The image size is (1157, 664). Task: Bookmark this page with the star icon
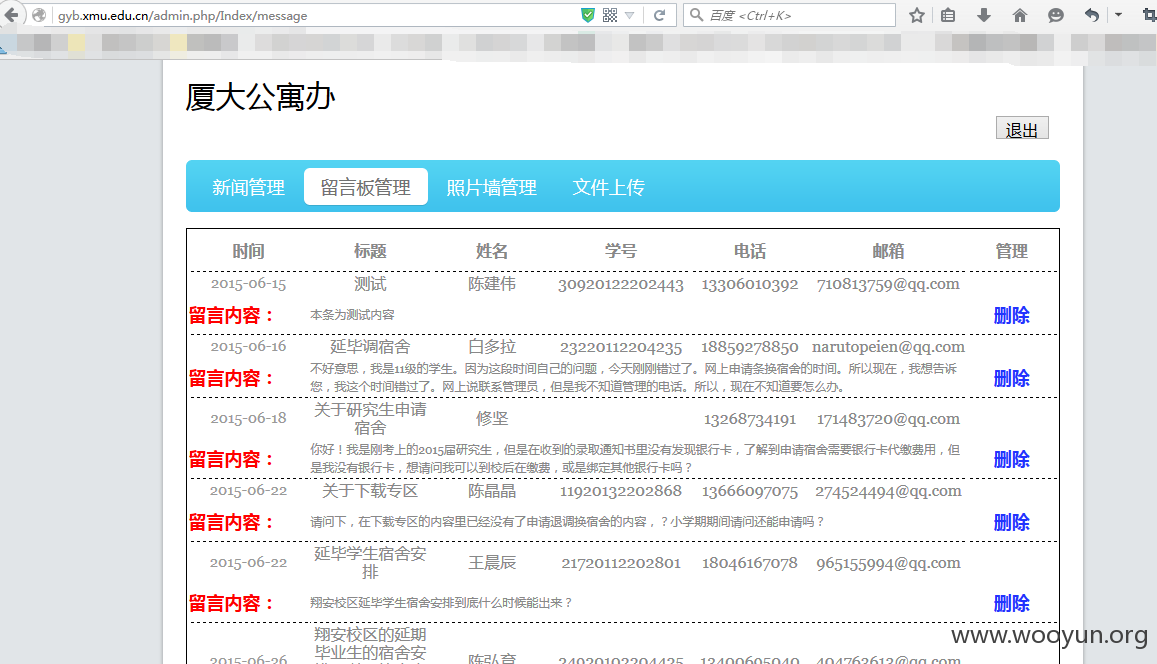coord(916,15)
